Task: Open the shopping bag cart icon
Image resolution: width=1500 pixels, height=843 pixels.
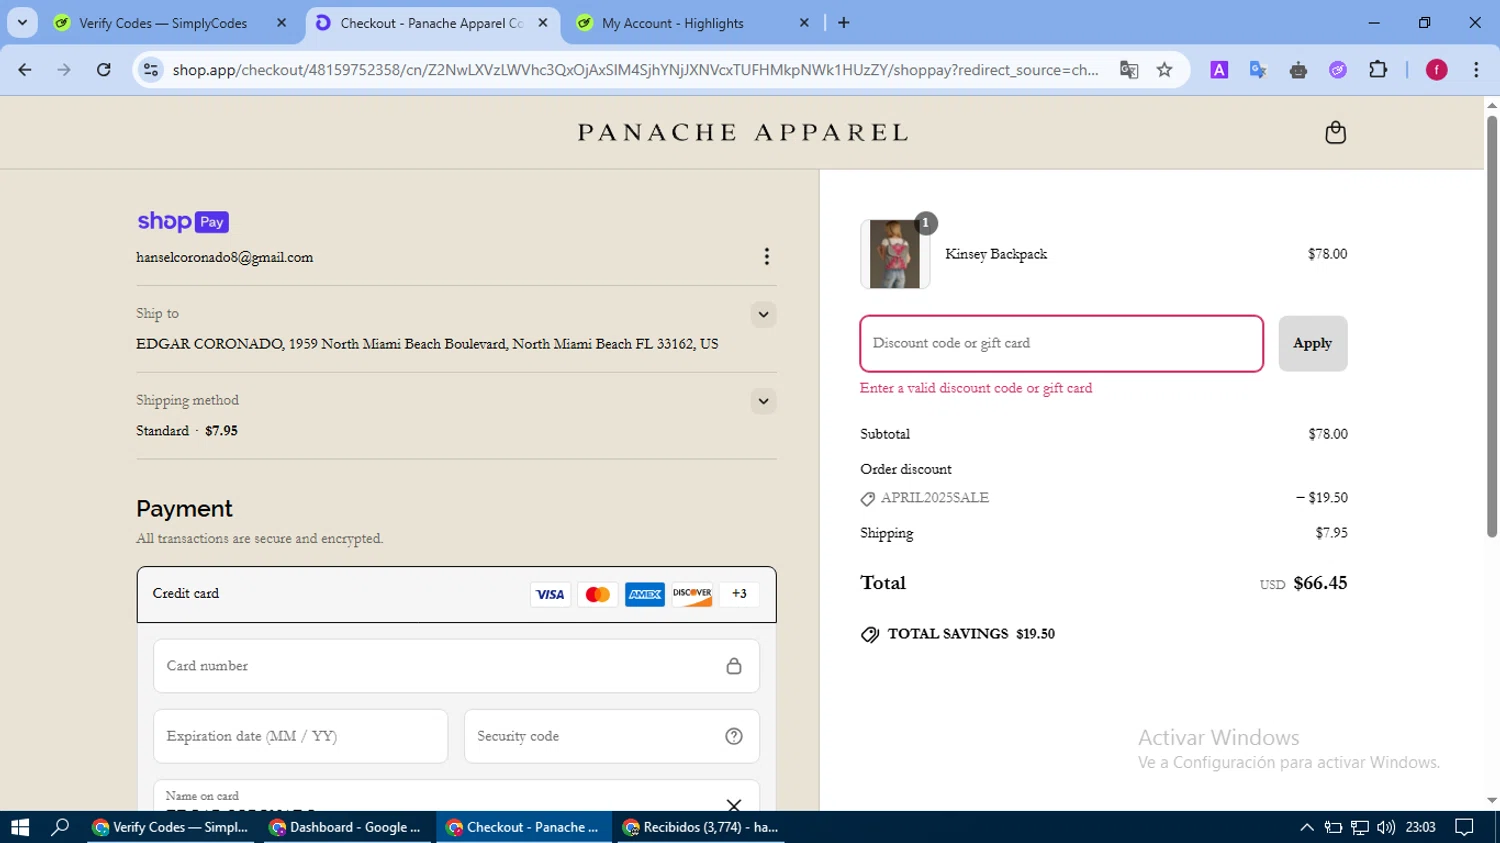Action: [1335, 132]
